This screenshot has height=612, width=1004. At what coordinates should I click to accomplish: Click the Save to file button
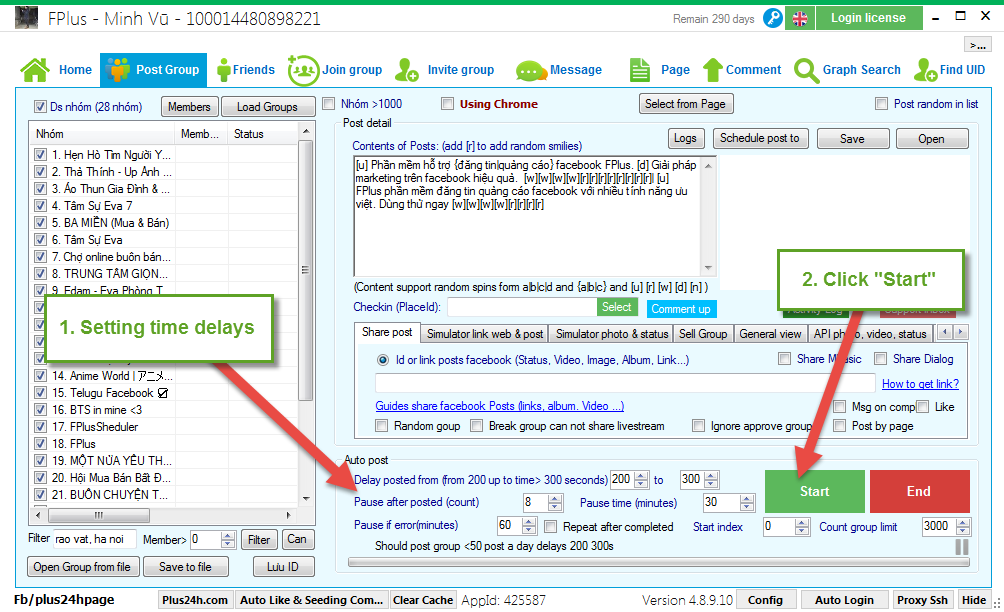coord(185,567)
